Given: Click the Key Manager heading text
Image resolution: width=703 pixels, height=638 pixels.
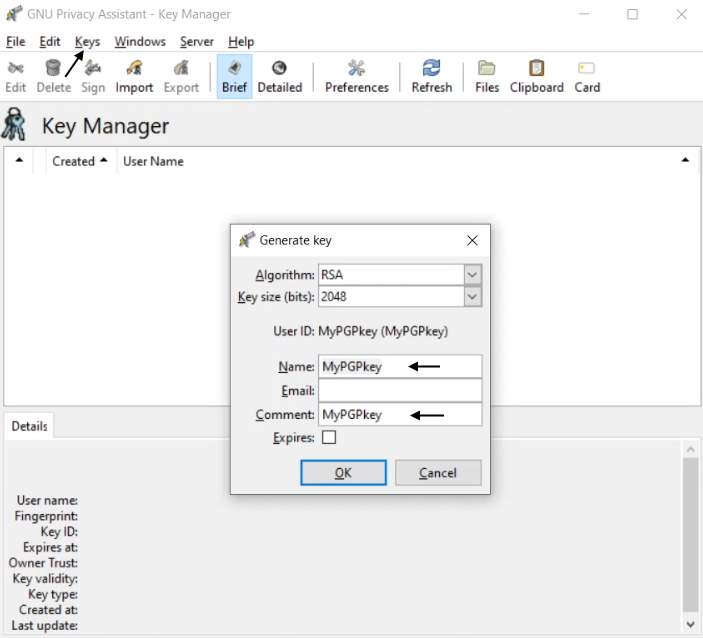Looking at the screenshot, I should tap(105, 126).
